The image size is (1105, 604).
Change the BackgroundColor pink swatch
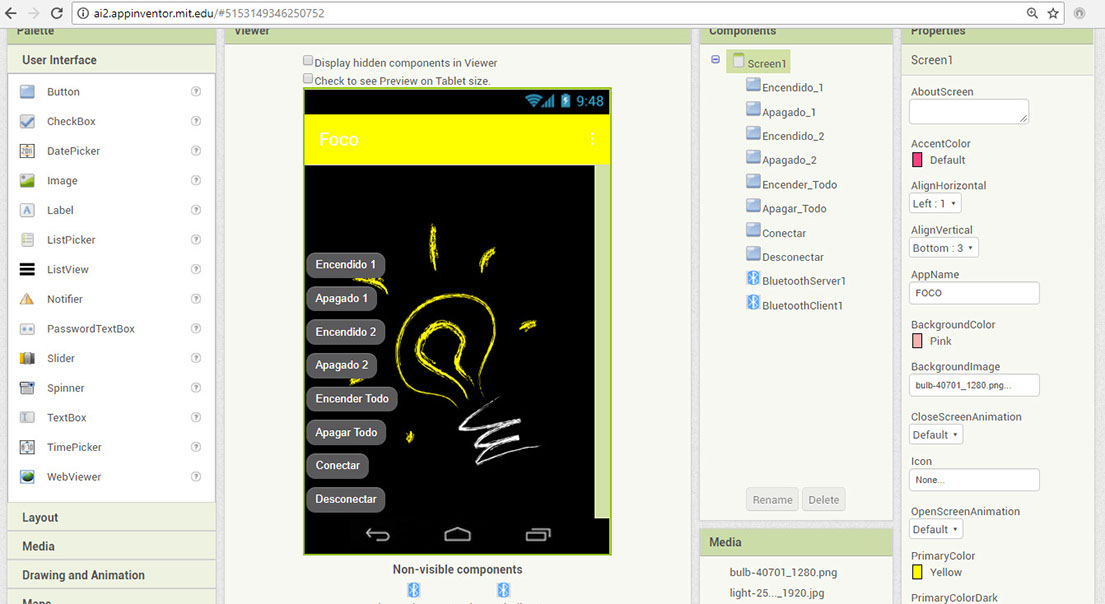point(917,341)
